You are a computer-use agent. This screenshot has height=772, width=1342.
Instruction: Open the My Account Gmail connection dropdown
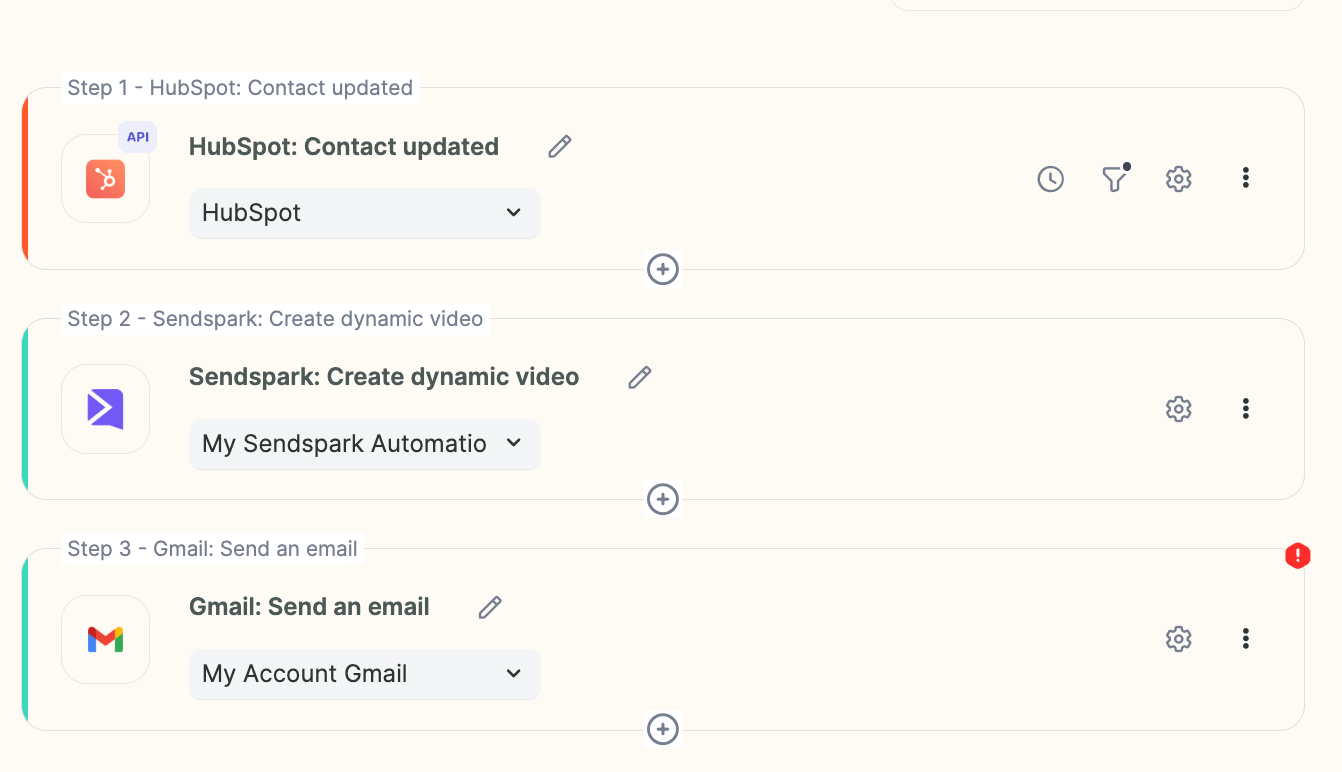point(365,674)
